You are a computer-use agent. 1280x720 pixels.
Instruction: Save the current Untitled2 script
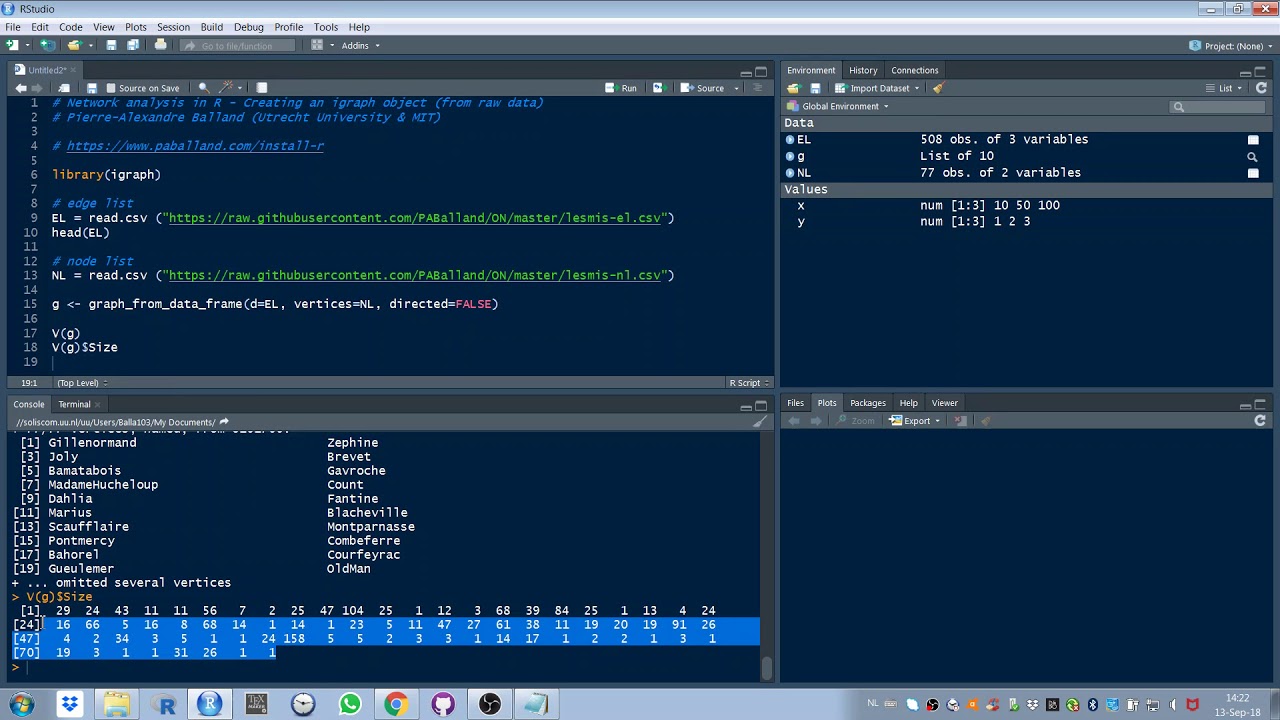tap(91, 88)
